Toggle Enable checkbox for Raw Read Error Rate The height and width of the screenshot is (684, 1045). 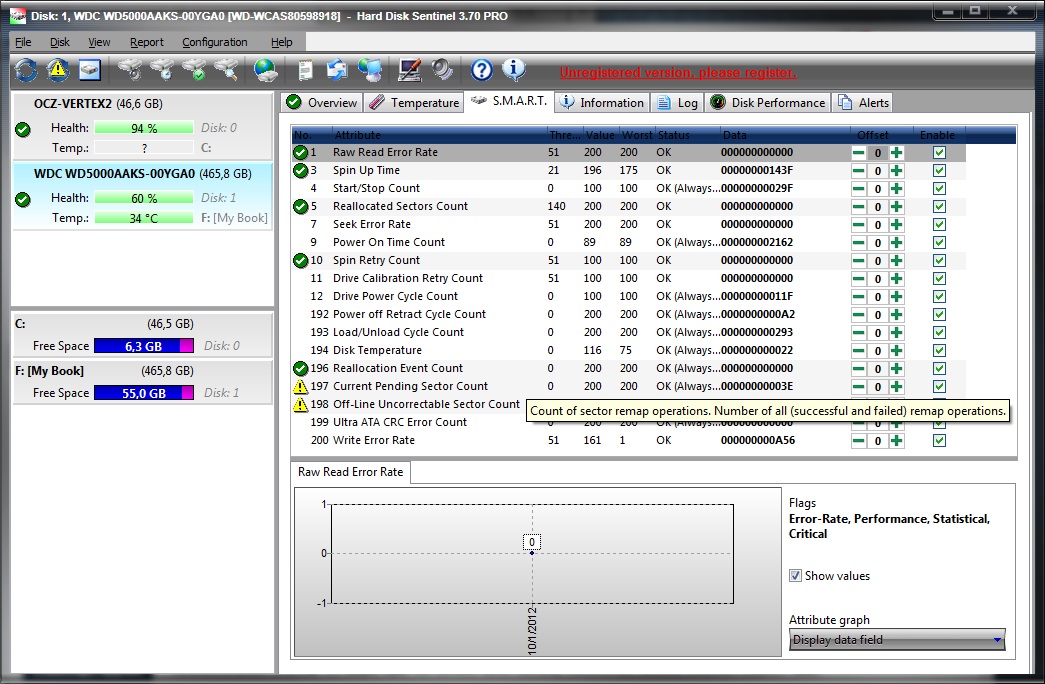pos(940,153)
